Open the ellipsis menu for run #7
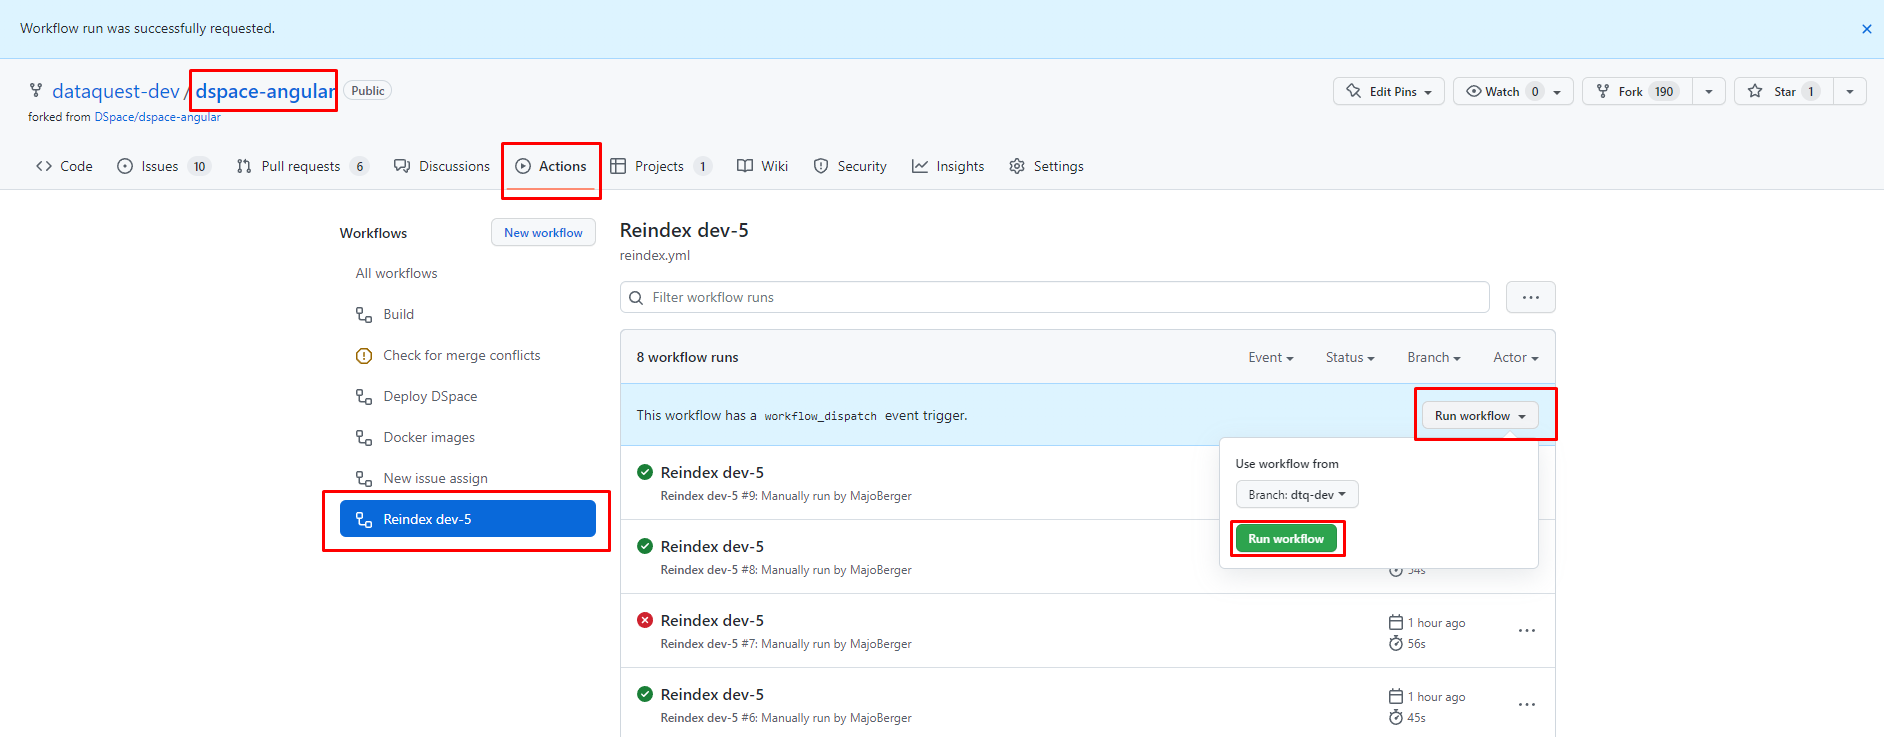This screenshot has height=737, width=1884. pos(1527,631)
